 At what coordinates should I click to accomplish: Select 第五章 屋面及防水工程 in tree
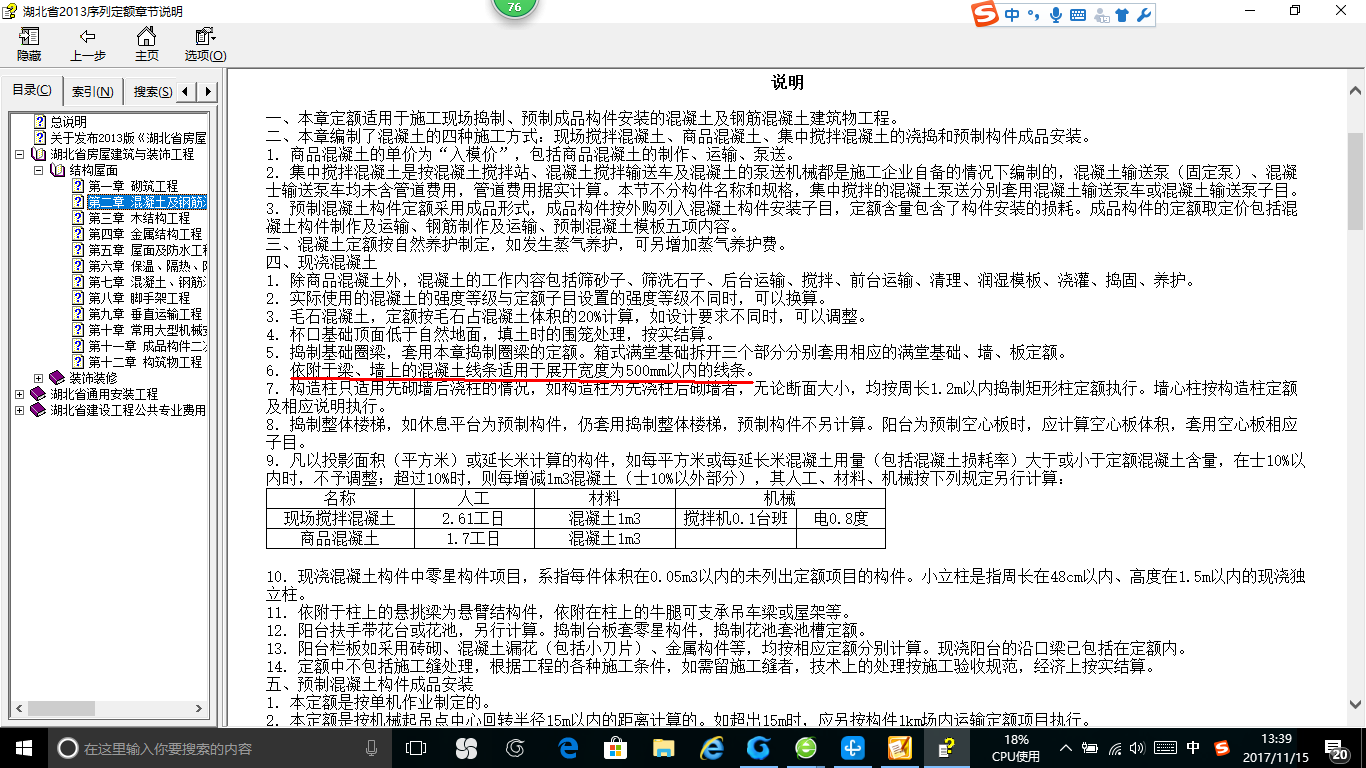point(147,250)
